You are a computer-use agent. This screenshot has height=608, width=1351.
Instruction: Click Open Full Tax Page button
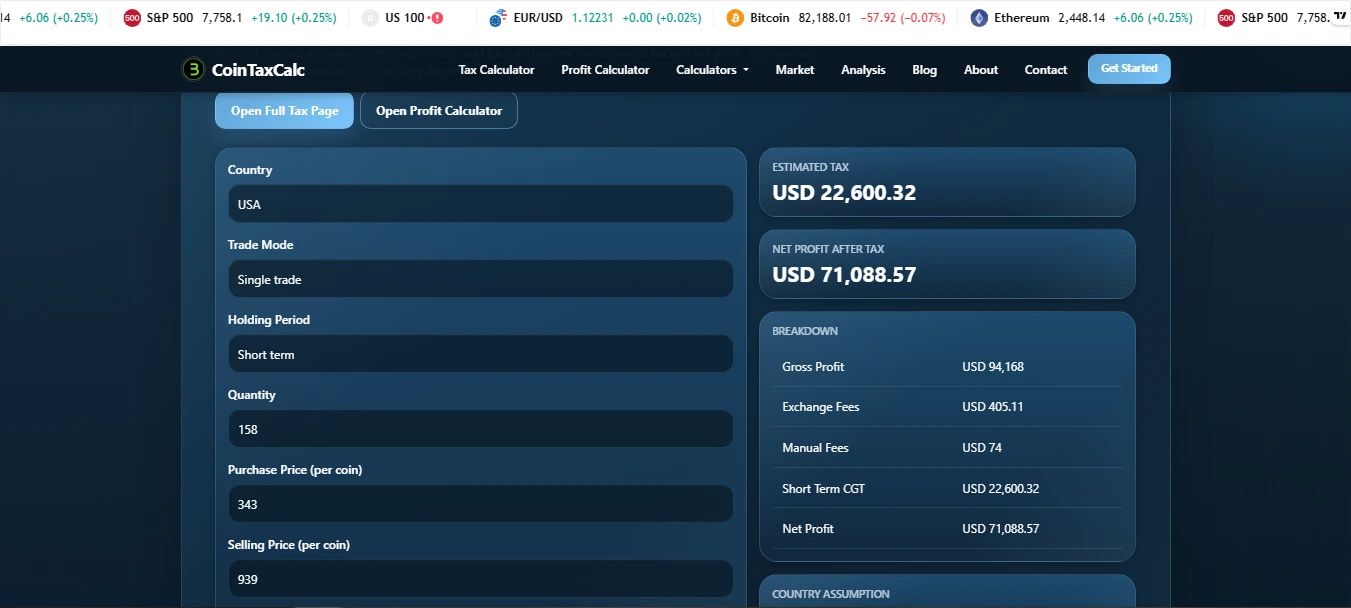tap(284, 110)
